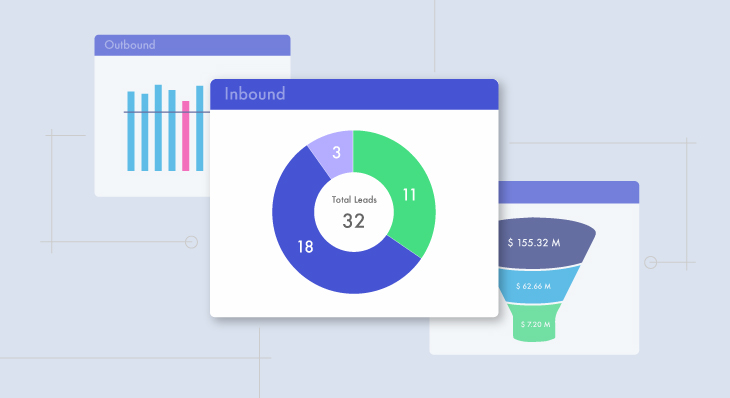Image resolution: width=730 pixels, height=398 pixels.
Task: Click the small circle marker at right side
Action: 650,263
